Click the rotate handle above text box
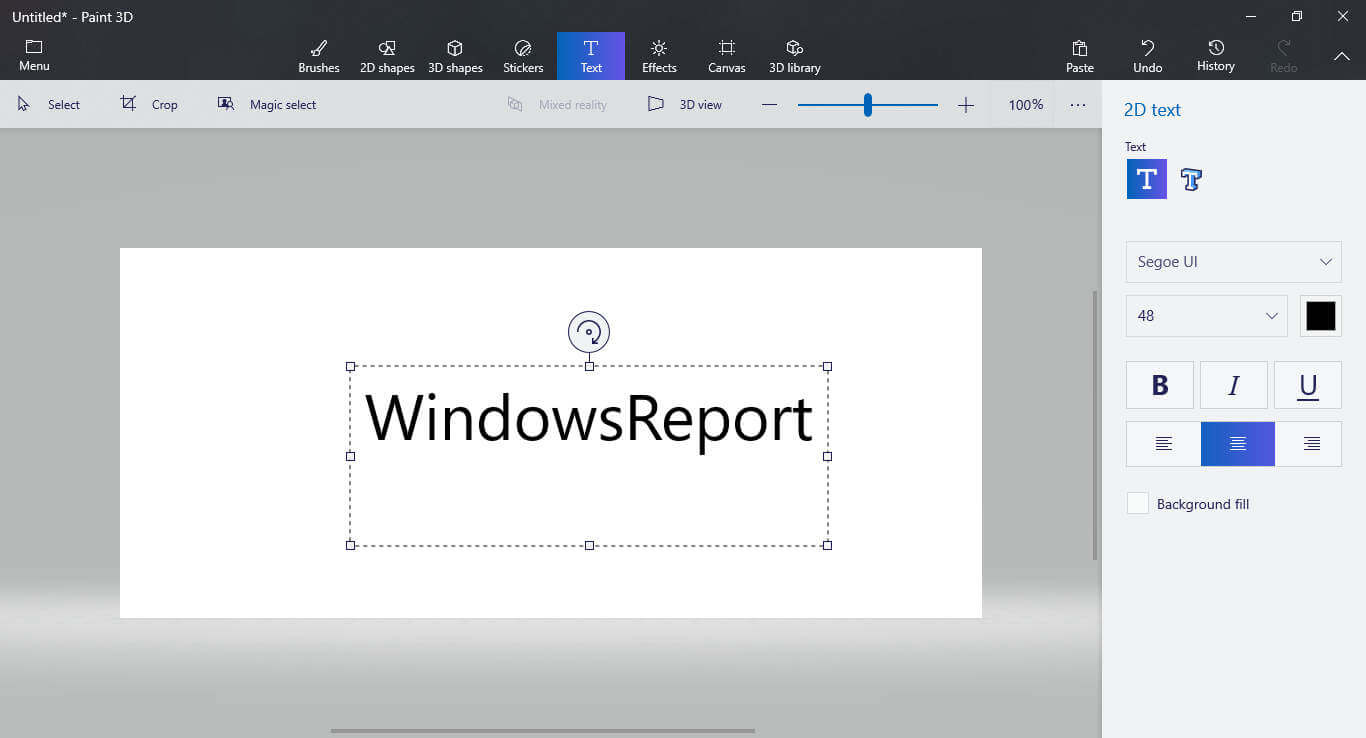This screenshot has width=1366, height=738. coord(589,332)
